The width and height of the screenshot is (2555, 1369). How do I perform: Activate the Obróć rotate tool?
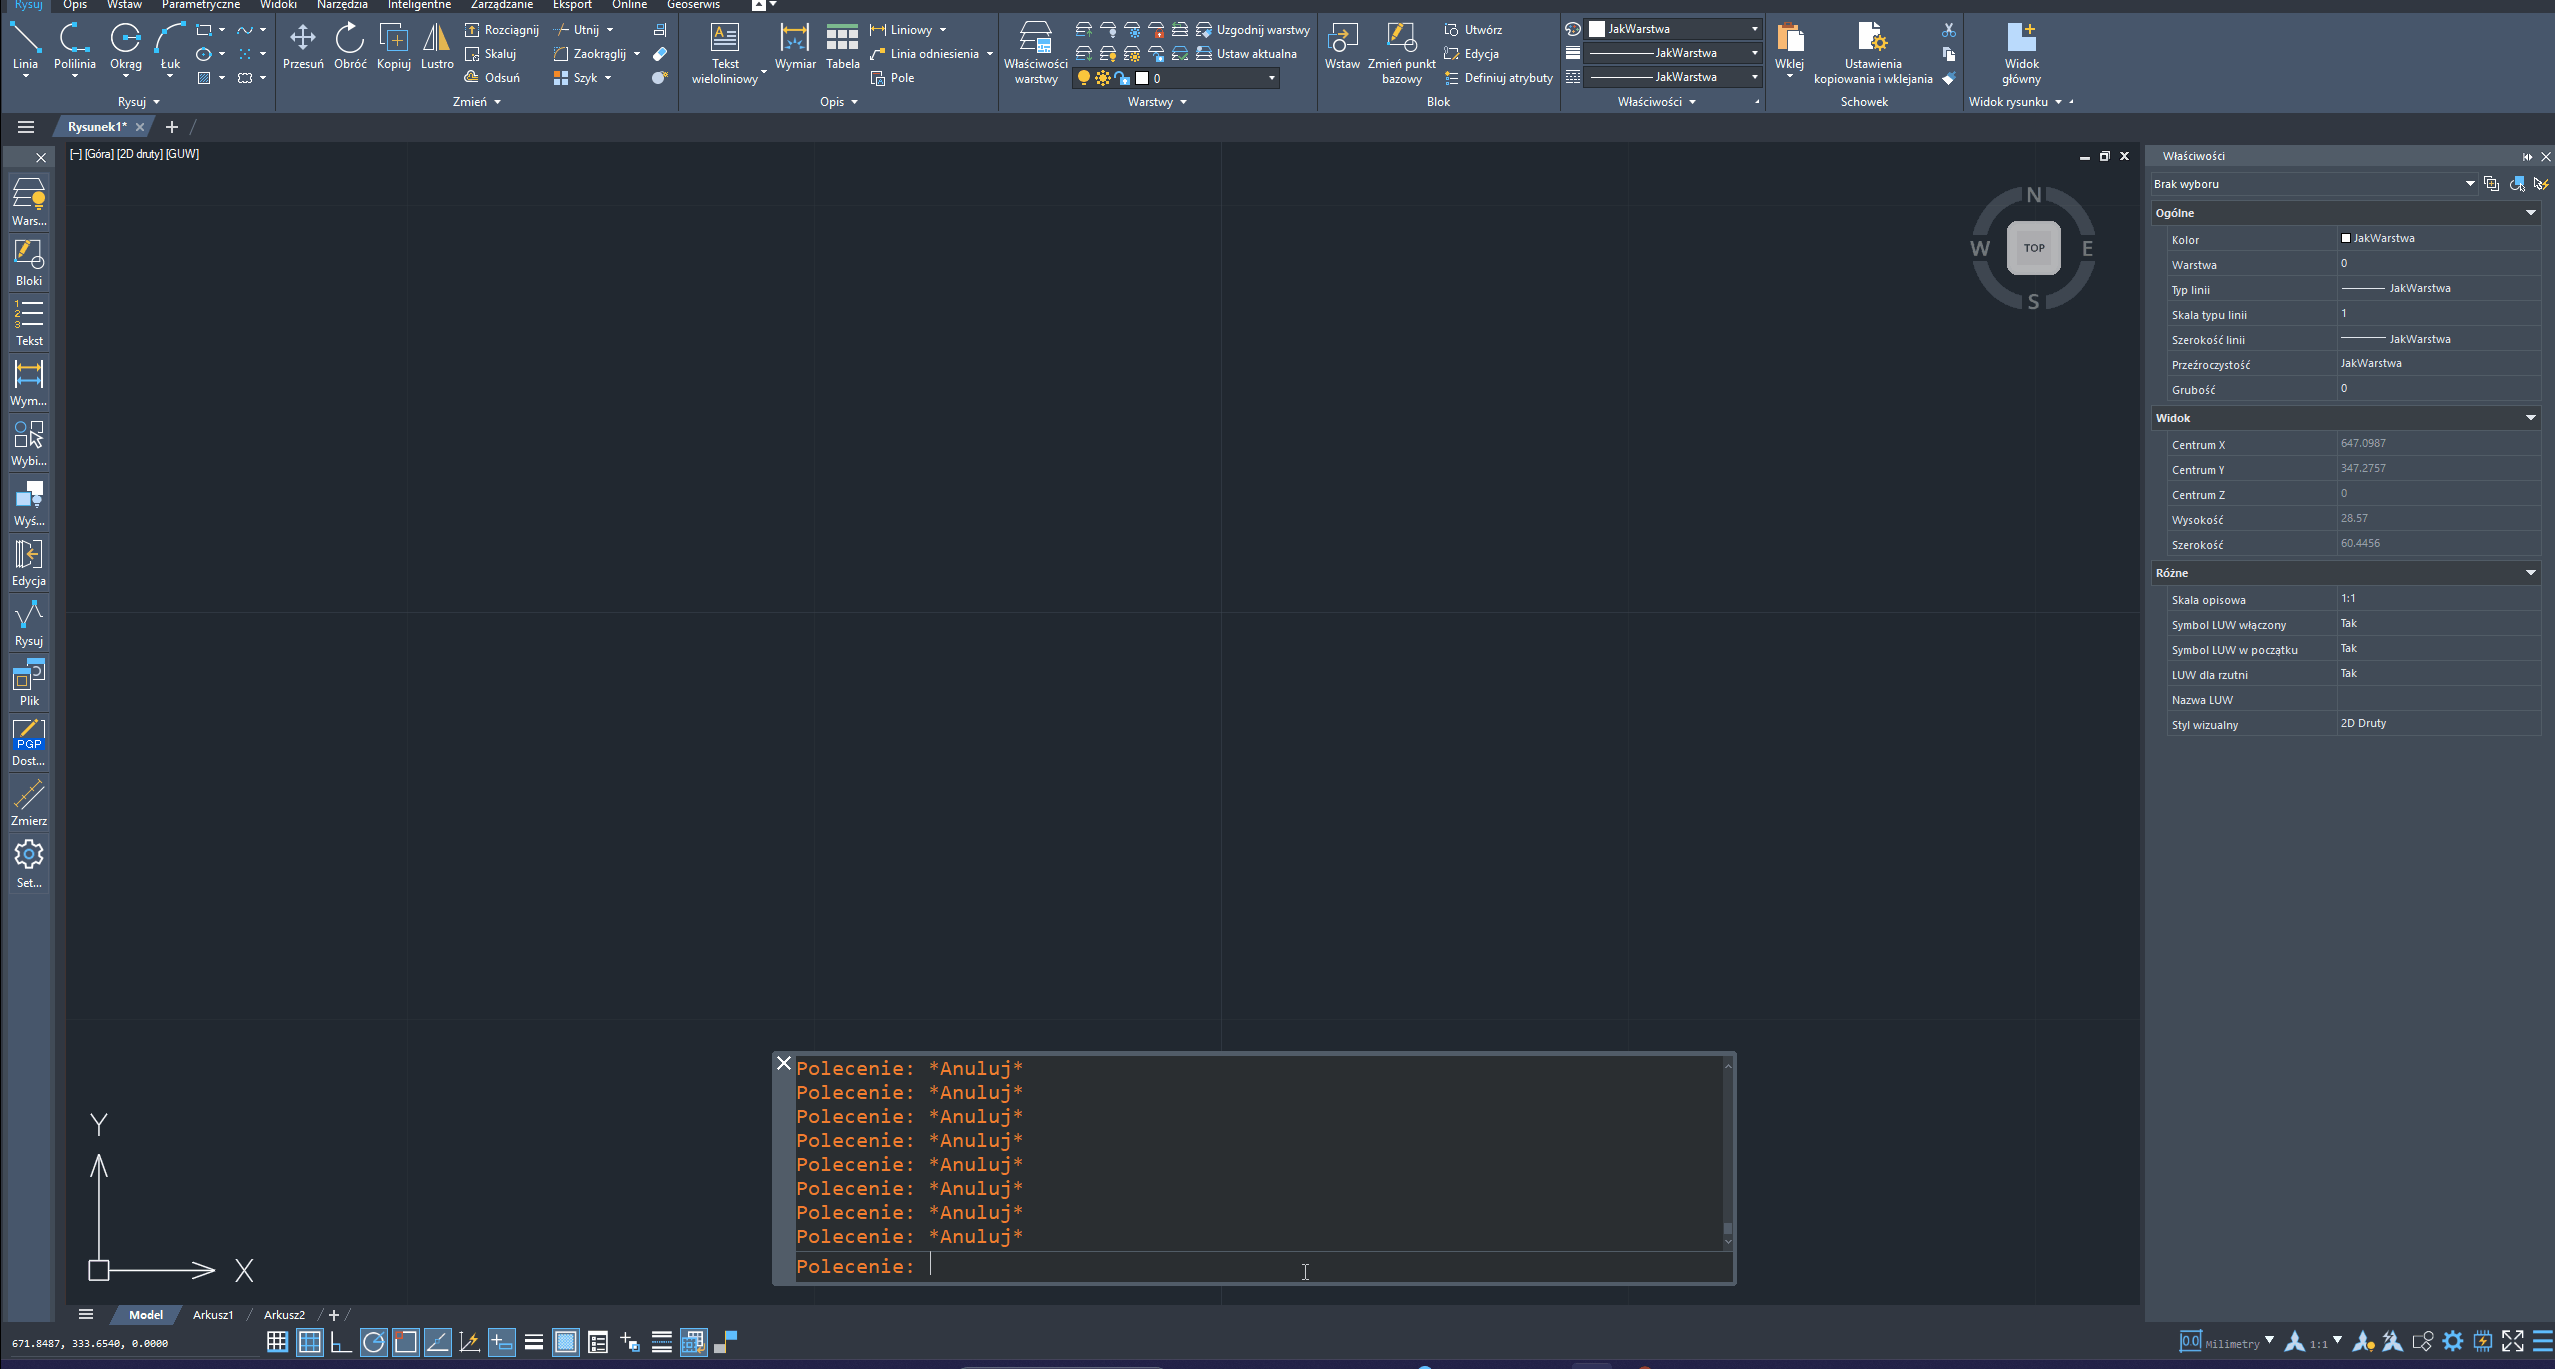pyautogui.click(x=350, y=46)
